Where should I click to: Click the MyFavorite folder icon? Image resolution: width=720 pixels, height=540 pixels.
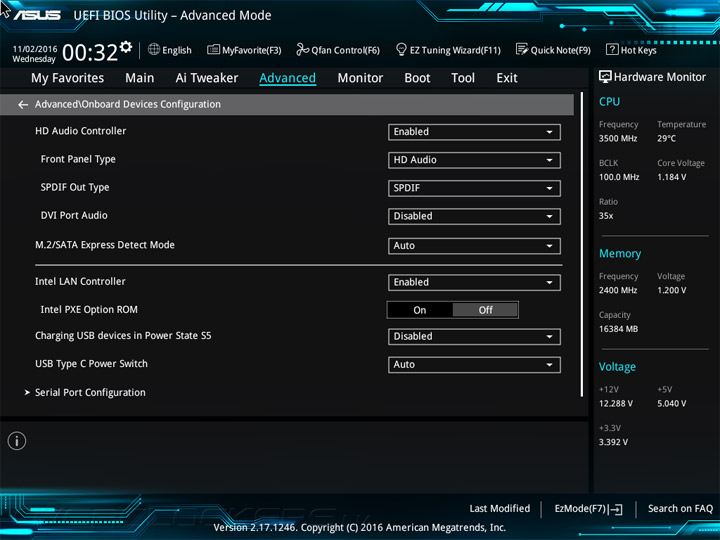(213, 50)
